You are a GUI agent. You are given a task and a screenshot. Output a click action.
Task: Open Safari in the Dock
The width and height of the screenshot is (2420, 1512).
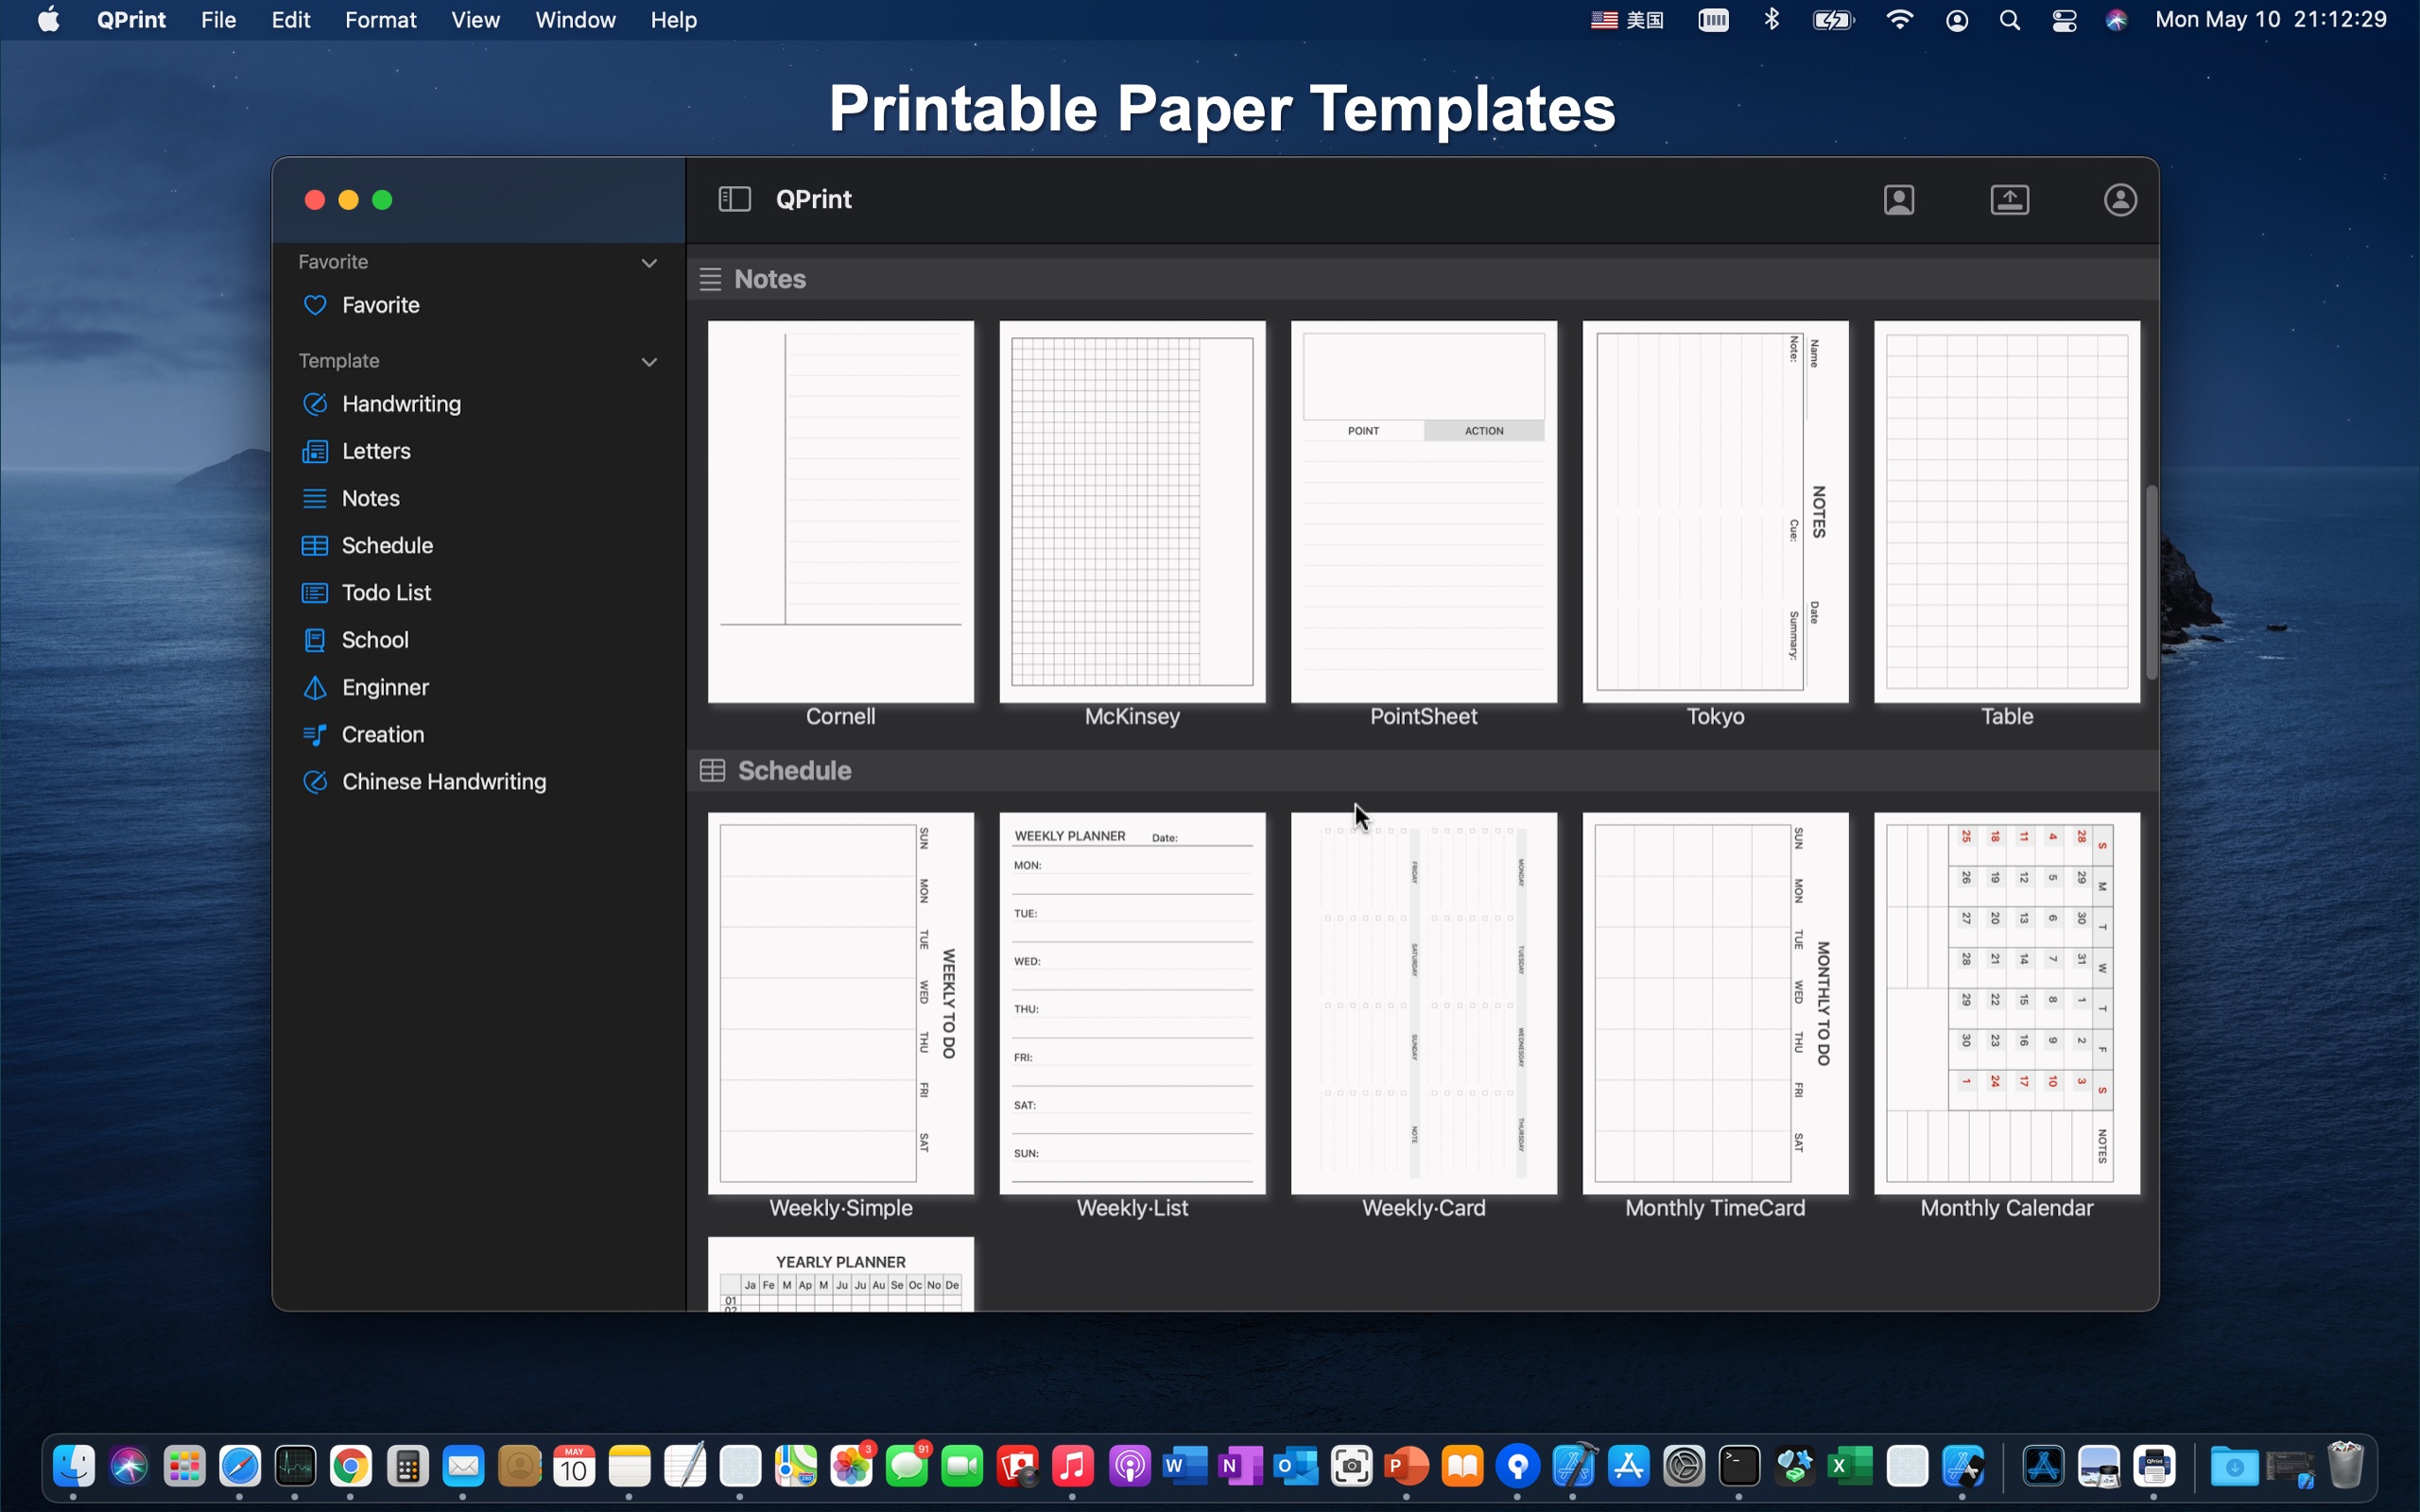click(x=240, y=1467)
